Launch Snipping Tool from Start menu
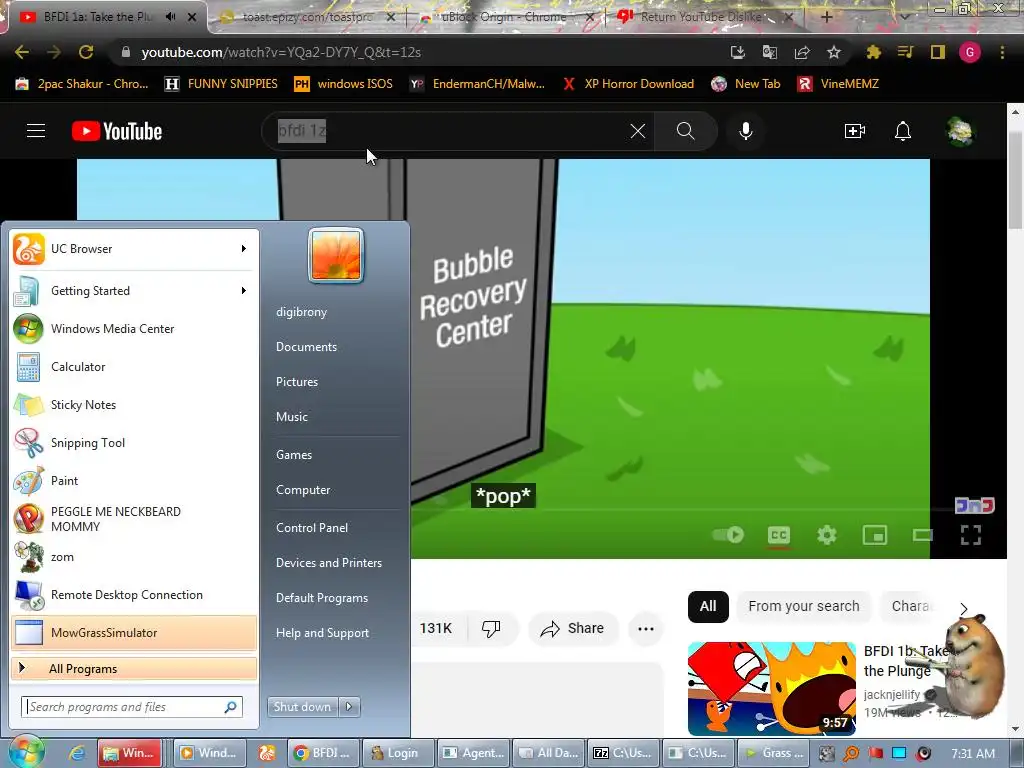 [134, 443]
